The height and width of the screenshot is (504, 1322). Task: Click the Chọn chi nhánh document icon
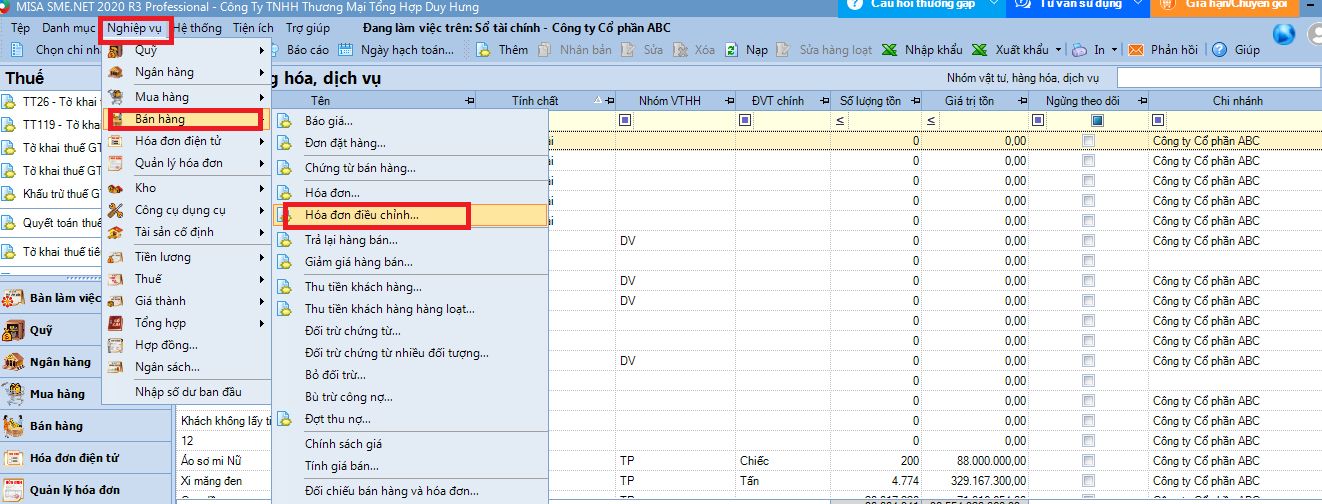click(x=17, y=49)
